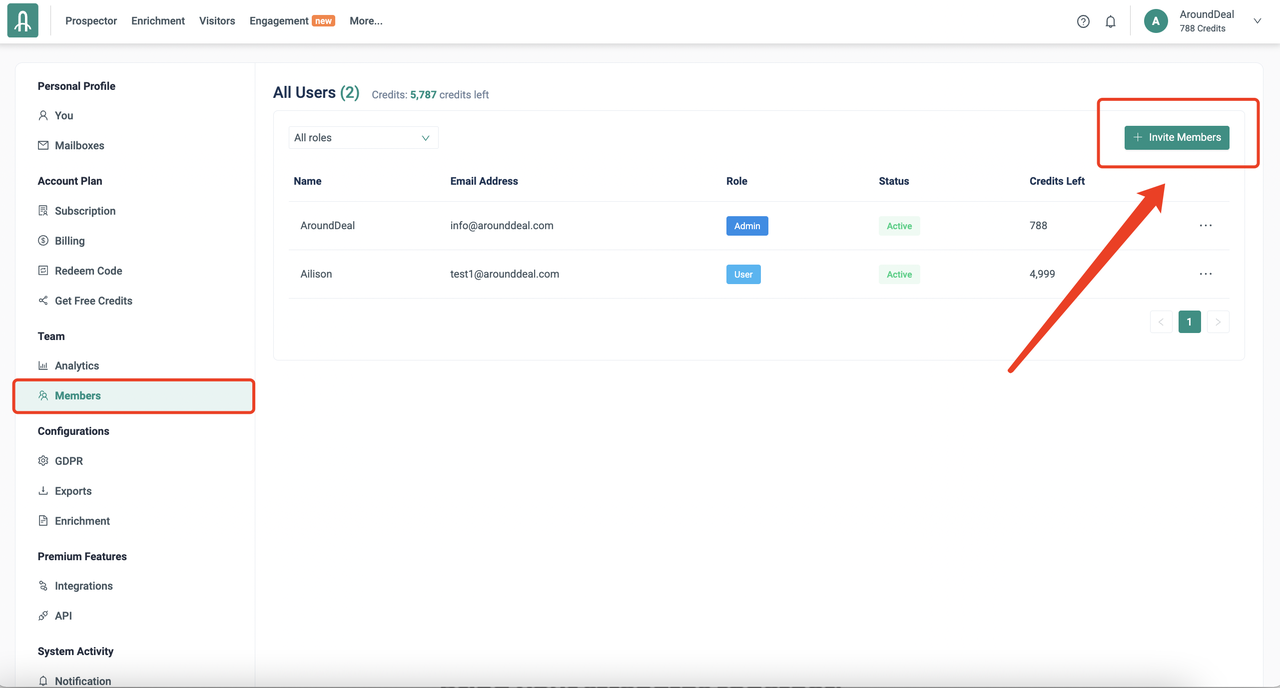Open GDPR configuration in sidebar

coord(68,461)
